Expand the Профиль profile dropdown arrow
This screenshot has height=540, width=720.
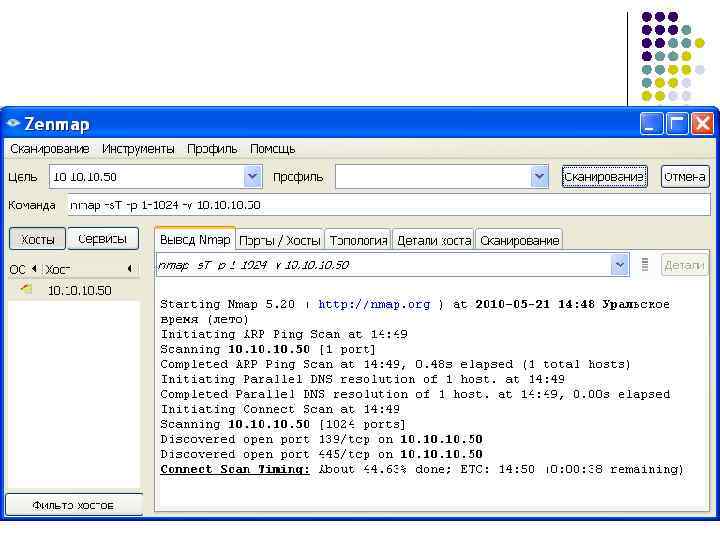[540, 176]
